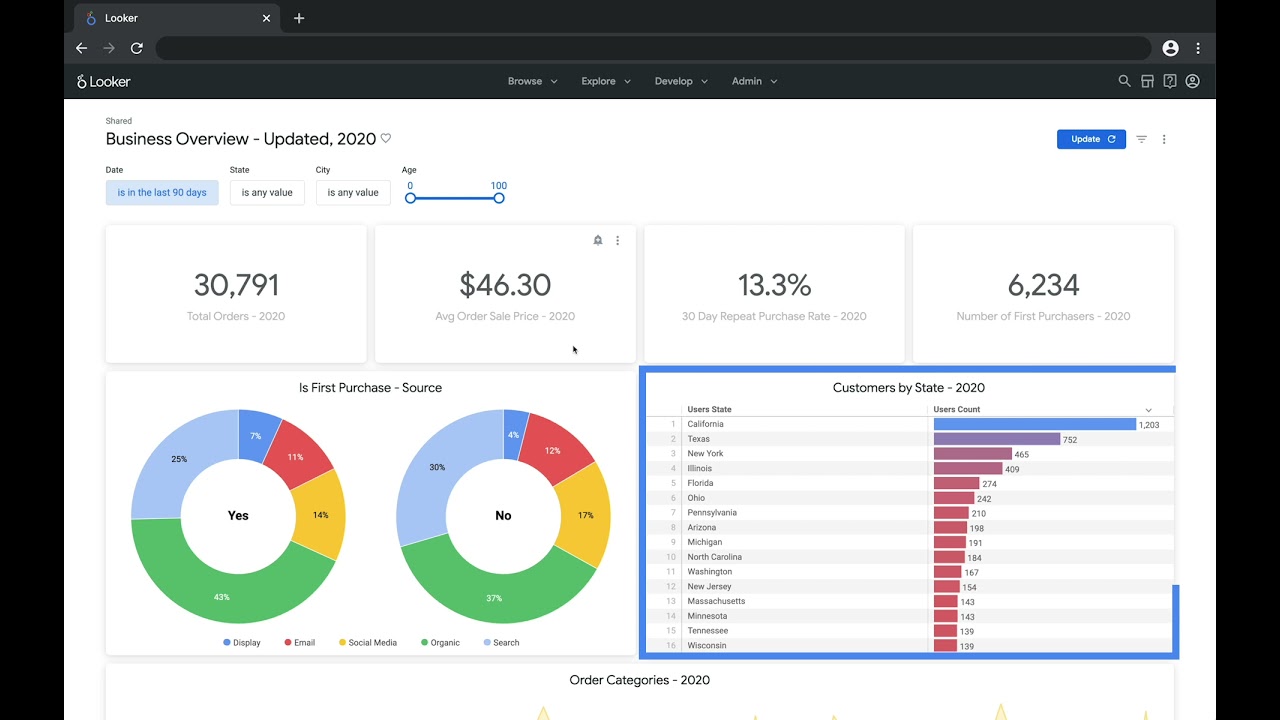This screenshot has height=720, width=1280.
Task: Click the 30,791 Total Orders value
Action: point(236,285)
